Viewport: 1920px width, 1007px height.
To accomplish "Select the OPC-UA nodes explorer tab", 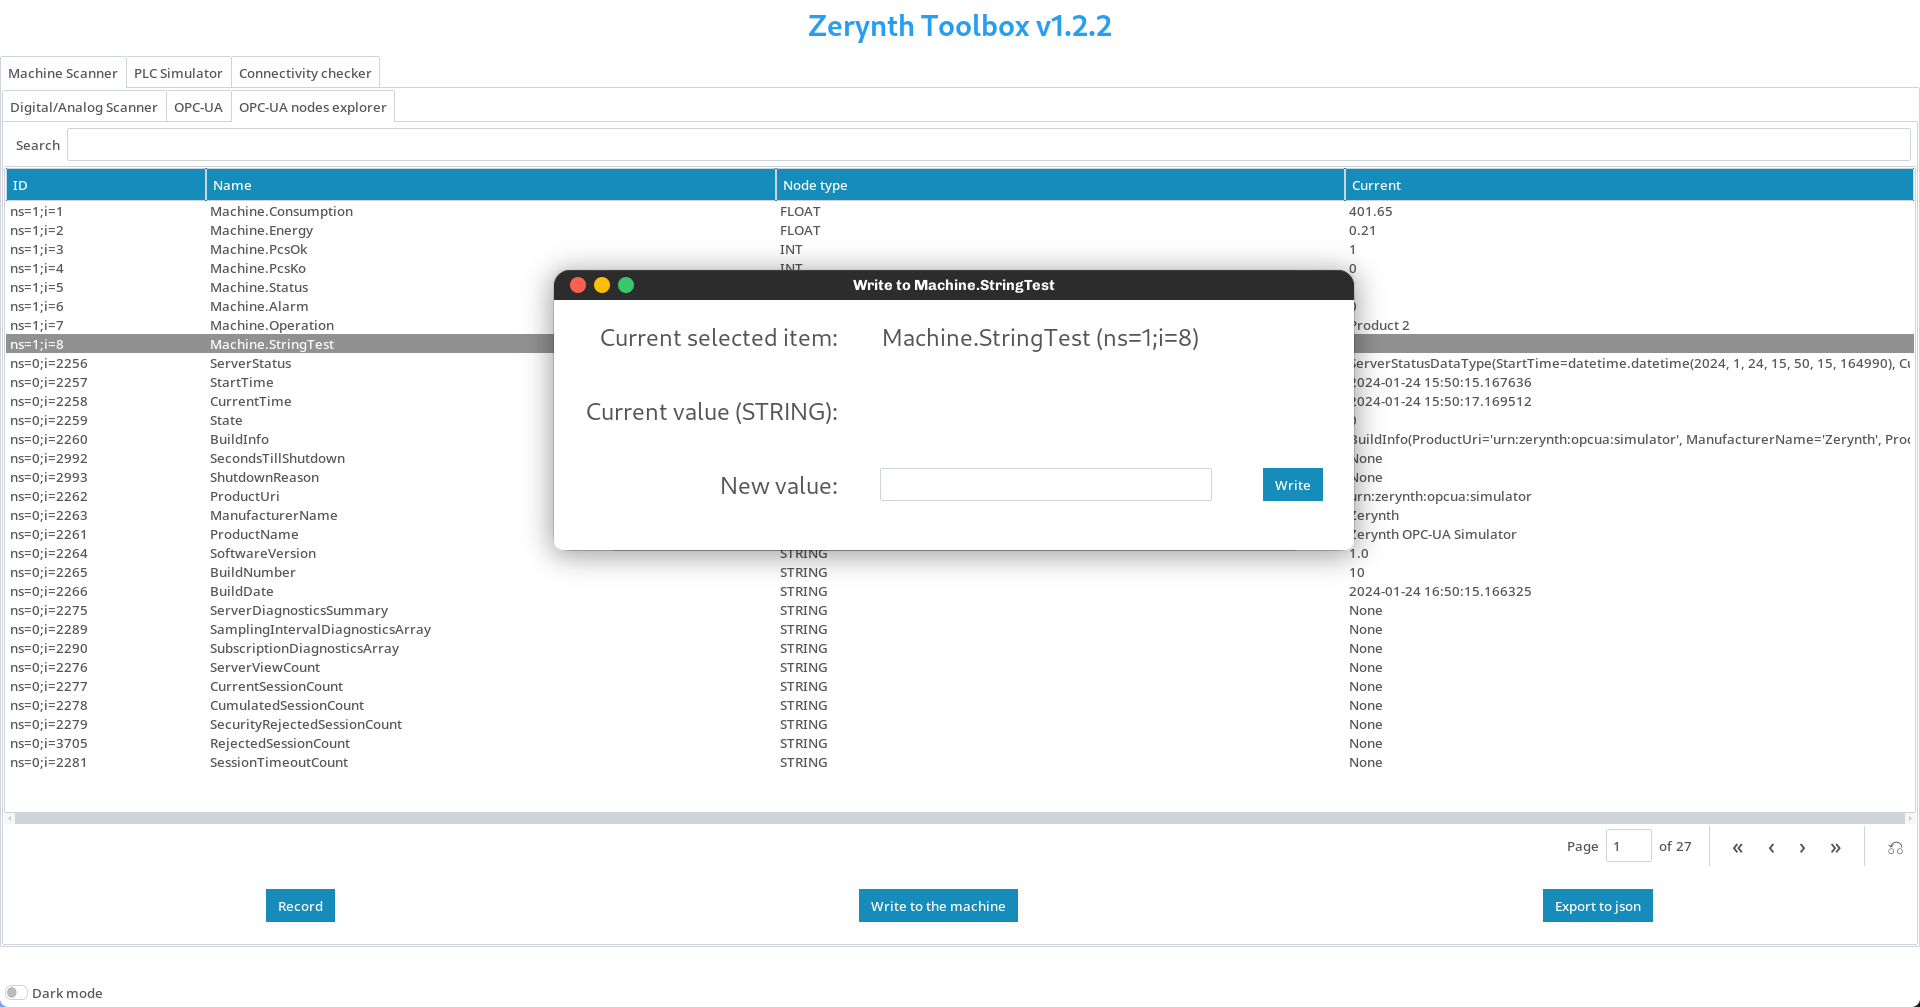I will tap(313, 107).
